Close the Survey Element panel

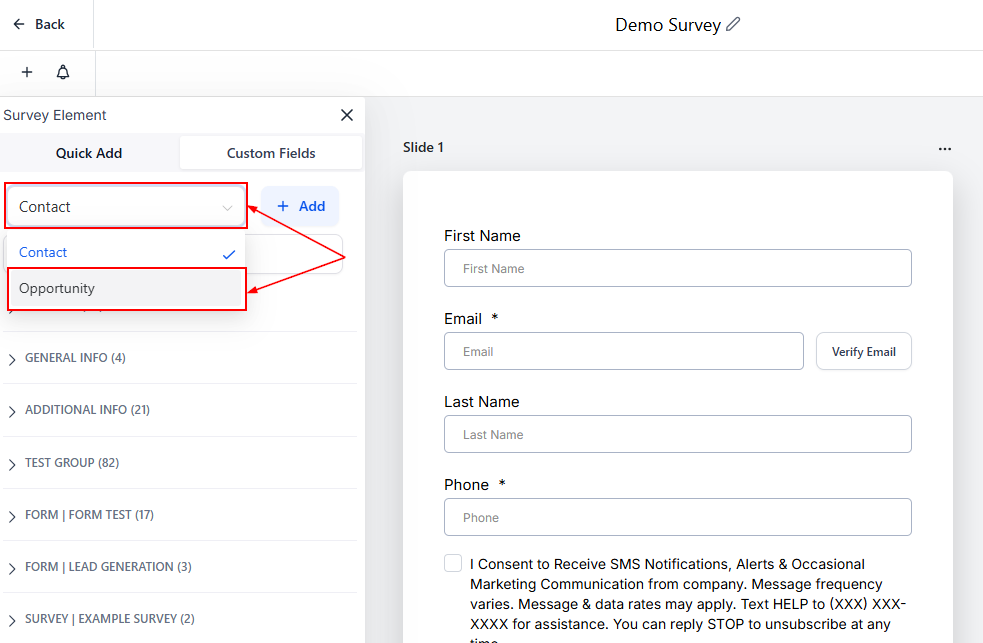(x=347, y=115)
